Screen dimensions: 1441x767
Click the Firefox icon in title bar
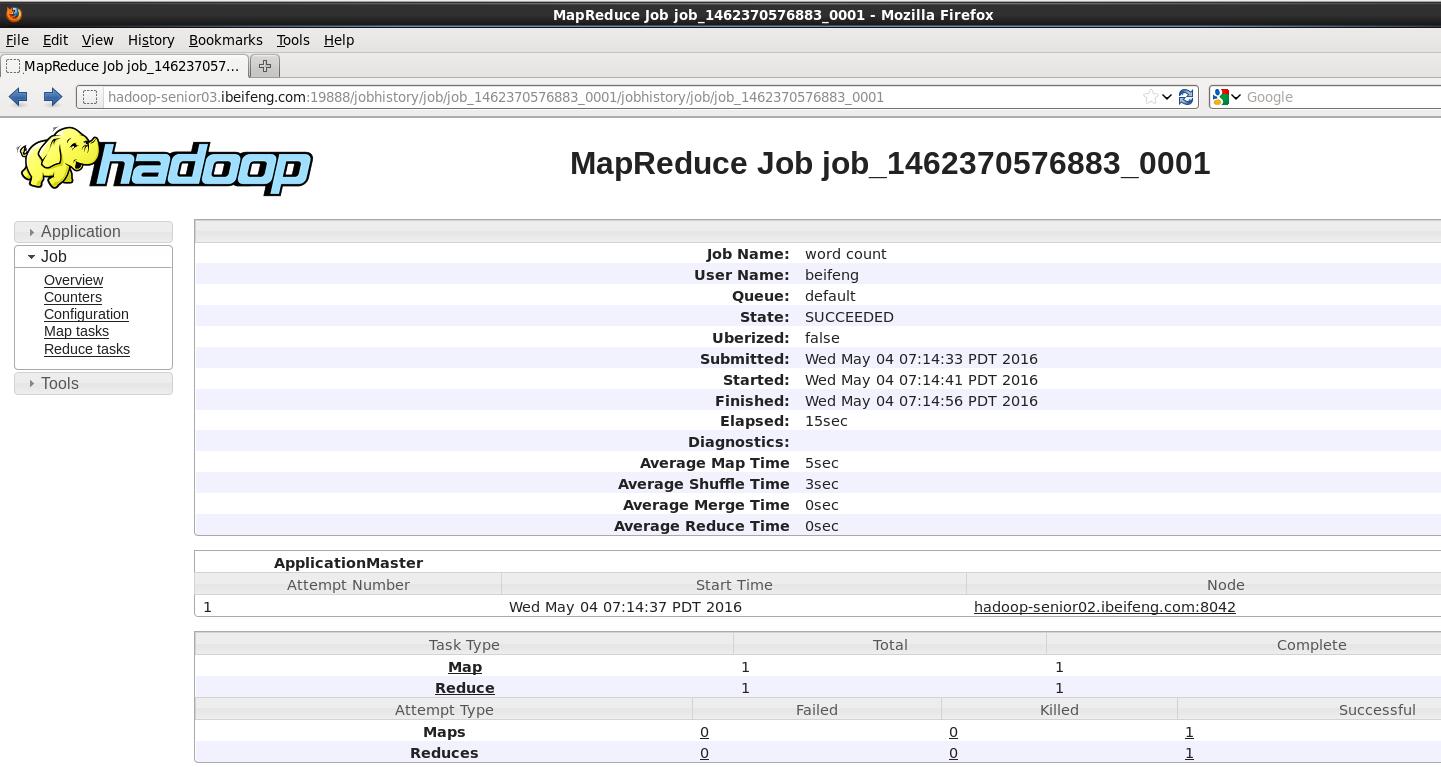(x=13, y=14)
